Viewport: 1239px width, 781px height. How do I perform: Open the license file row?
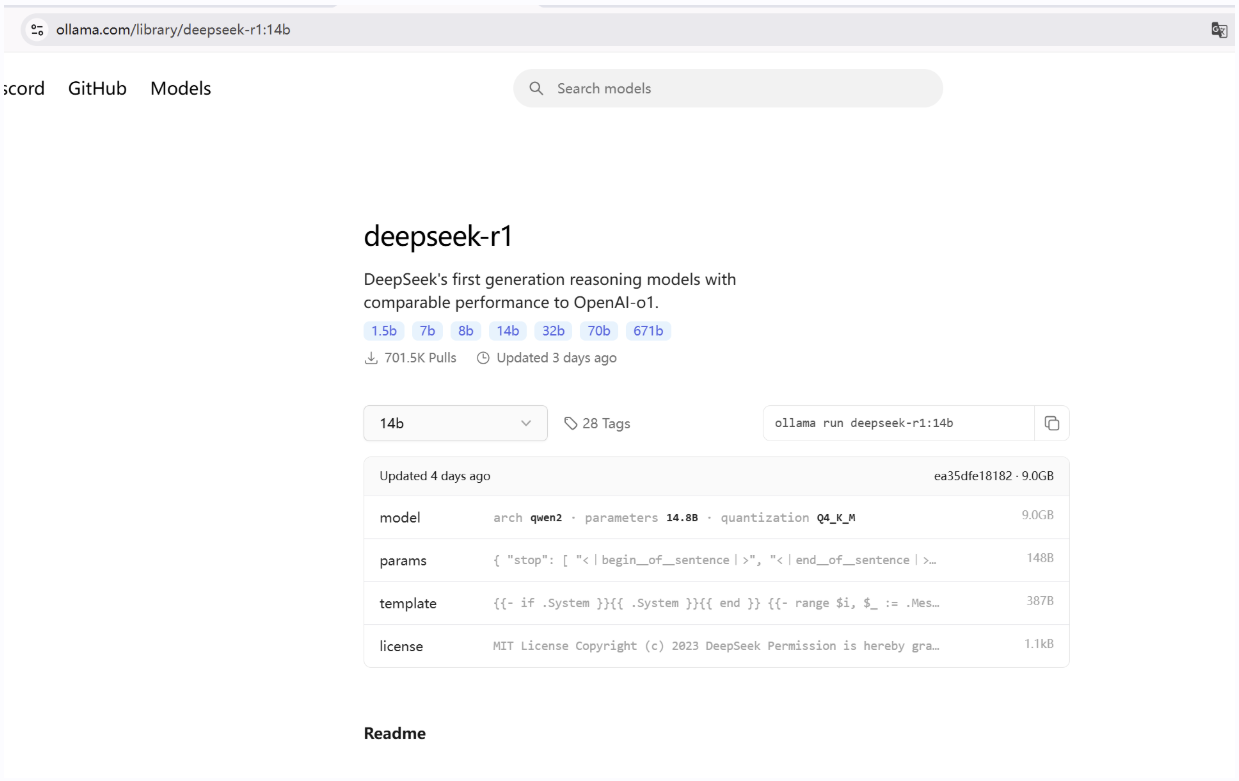[716, 646]
